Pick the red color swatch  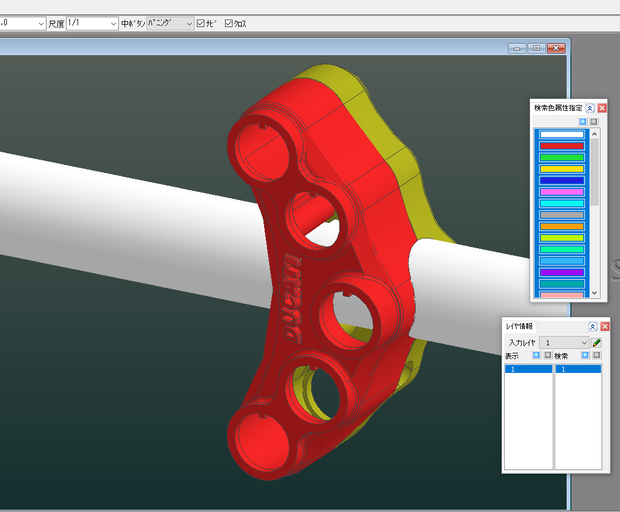point(562,146)
